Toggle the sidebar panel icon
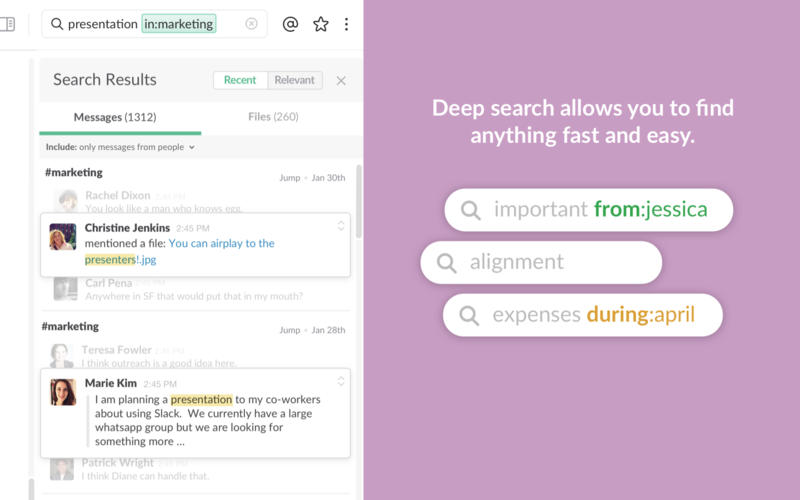Viewport: 800px width, 500px height. pyautogui.click(x=8, y=24)
